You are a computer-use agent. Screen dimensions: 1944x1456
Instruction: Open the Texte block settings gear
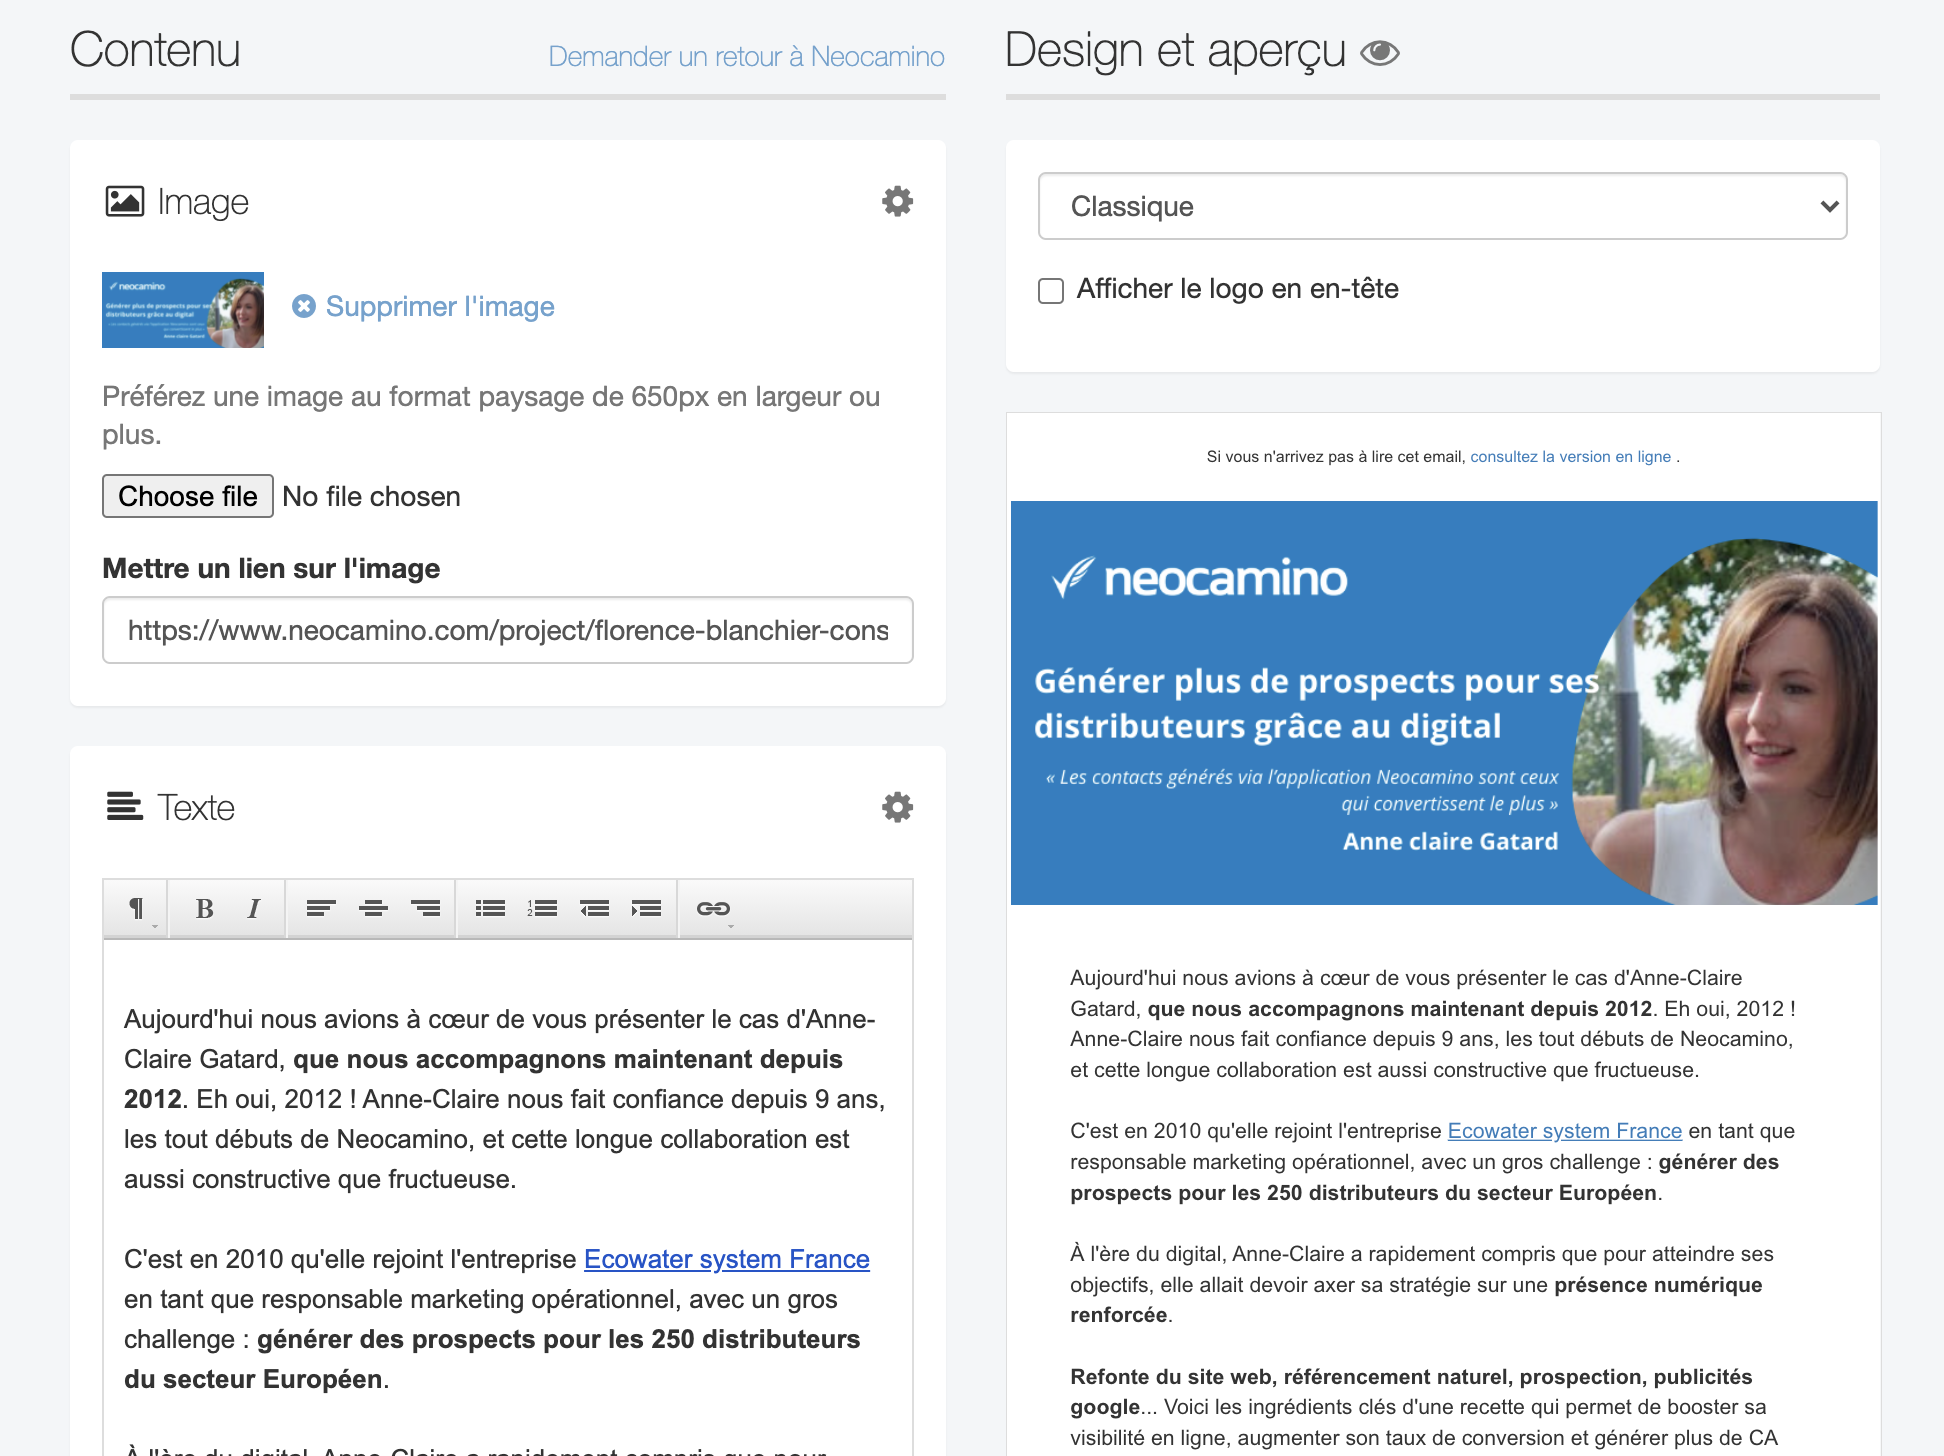(897, 807)
